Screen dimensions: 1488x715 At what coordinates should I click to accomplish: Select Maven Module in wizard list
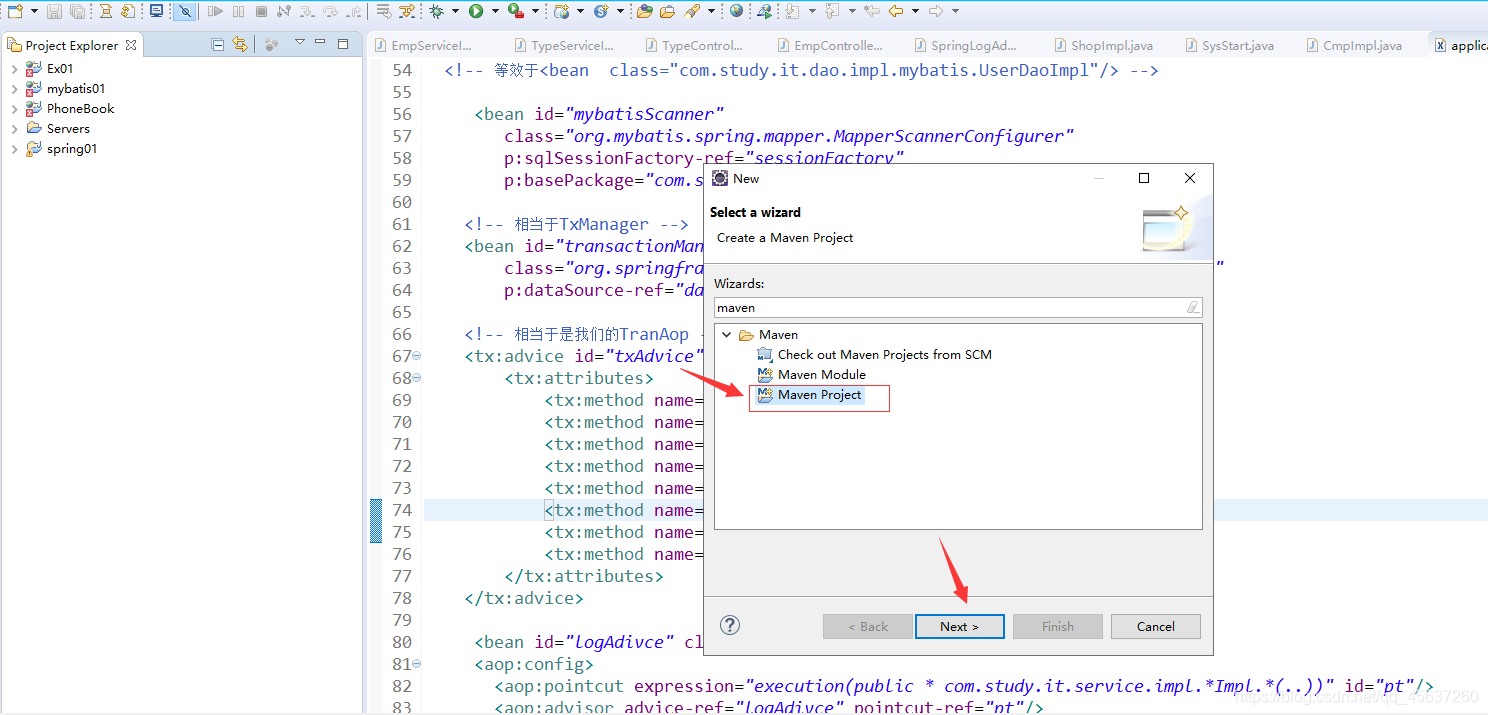click(812, 375)
